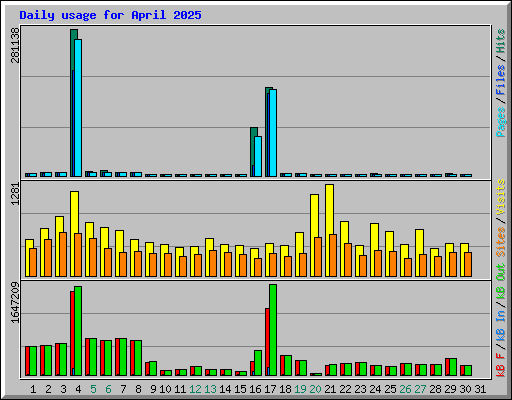
Task: Click the orange sites bar for day 20
Action: coord(318,257)
